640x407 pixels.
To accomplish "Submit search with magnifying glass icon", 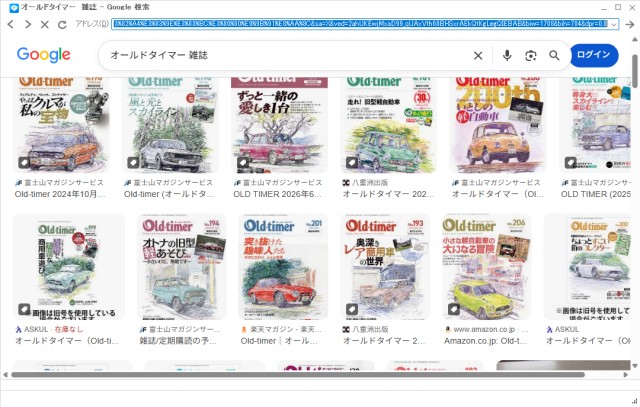I will pos(554,55).
